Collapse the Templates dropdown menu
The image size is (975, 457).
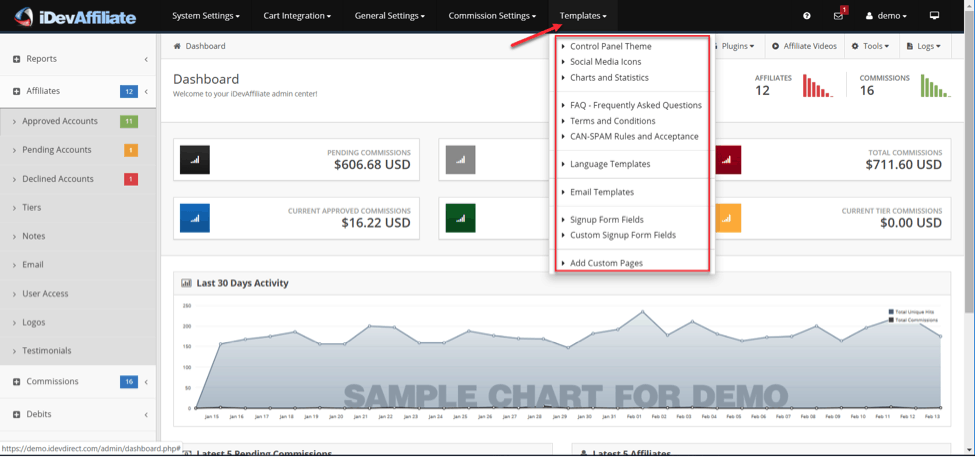pyautogui.click(x=583, y=16)
